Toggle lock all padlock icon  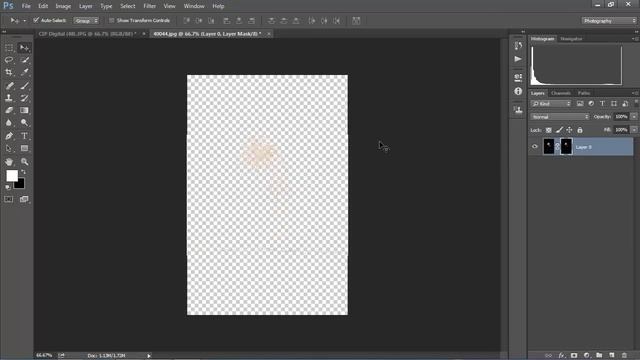click(580, 130)
